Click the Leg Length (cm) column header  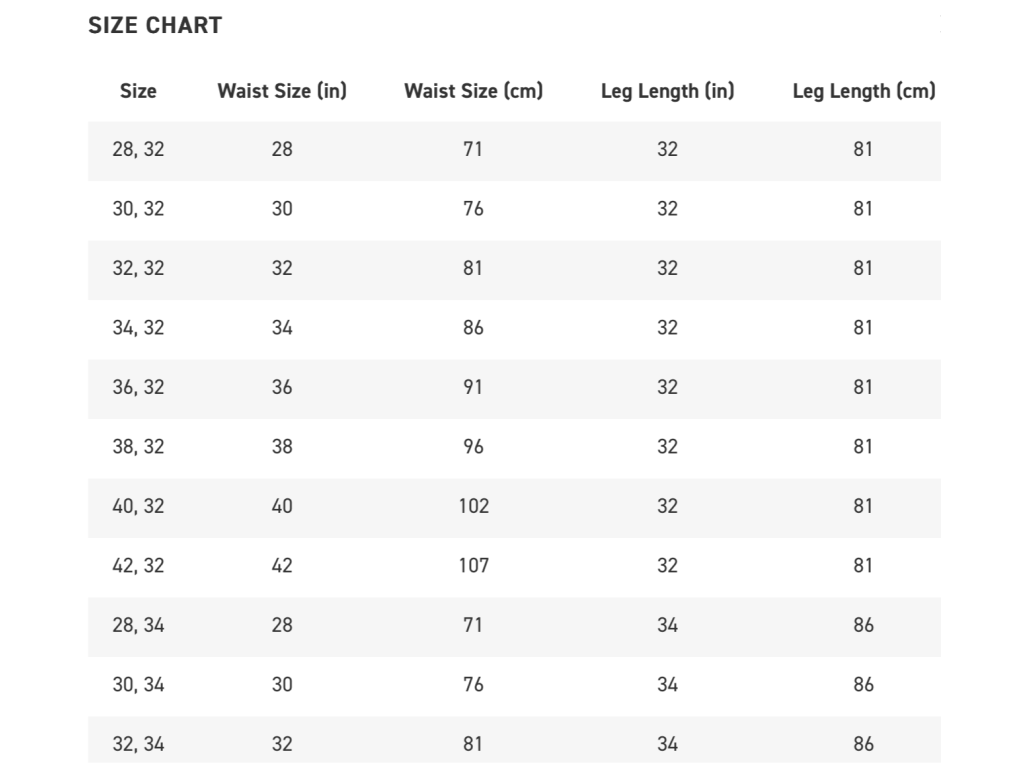863,91
